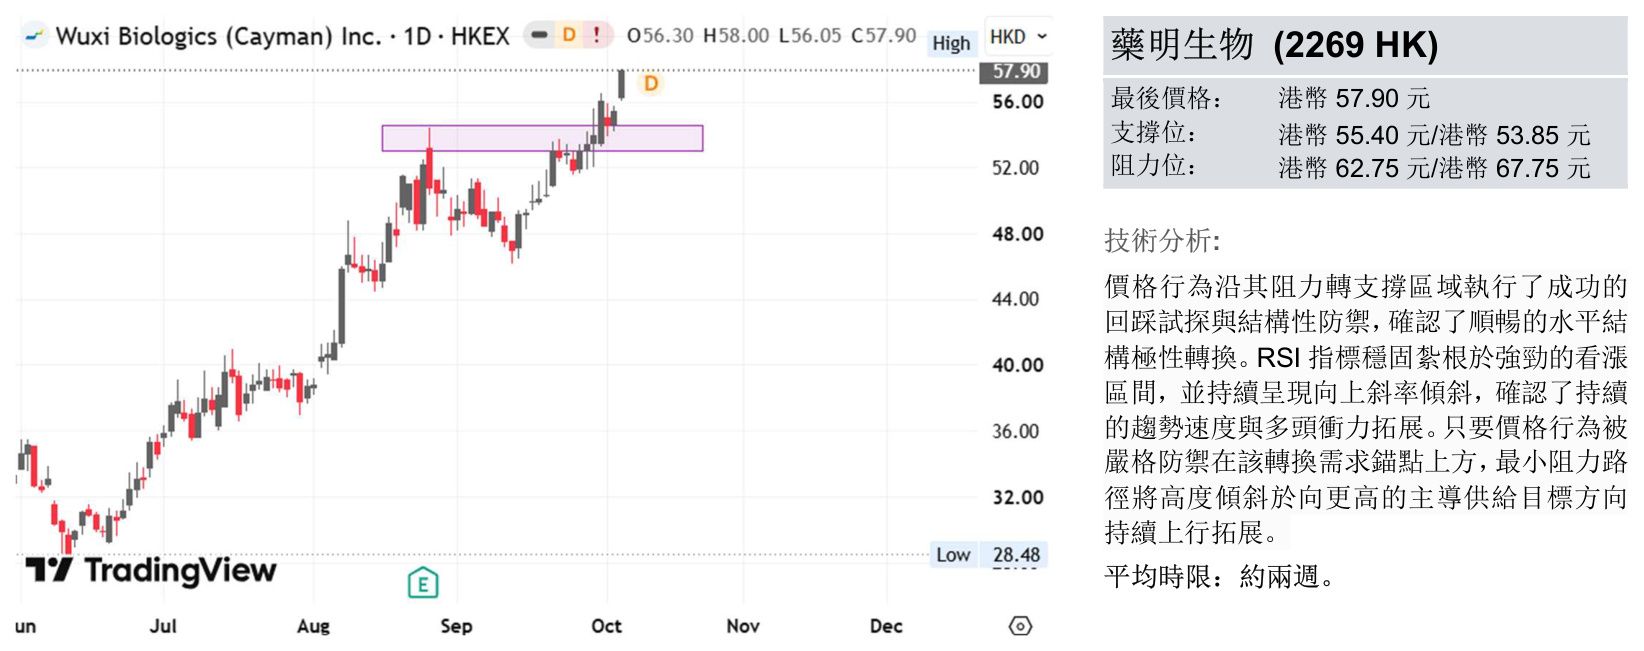Click the 40.00 price axis label
1644x651 pixels.
point(1018,365)
